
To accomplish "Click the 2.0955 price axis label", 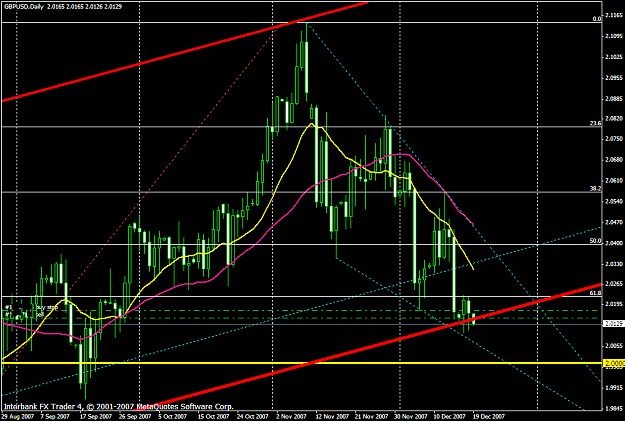I will pyautogui.click(x=614, y=78).
